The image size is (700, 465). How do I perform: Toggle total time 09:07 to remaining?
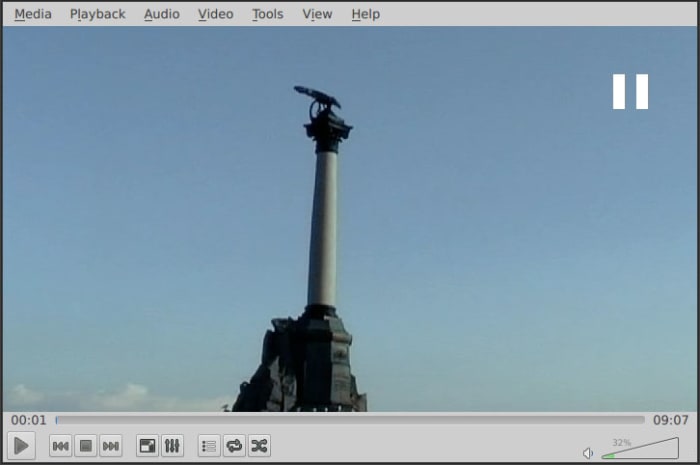(670, 420)
